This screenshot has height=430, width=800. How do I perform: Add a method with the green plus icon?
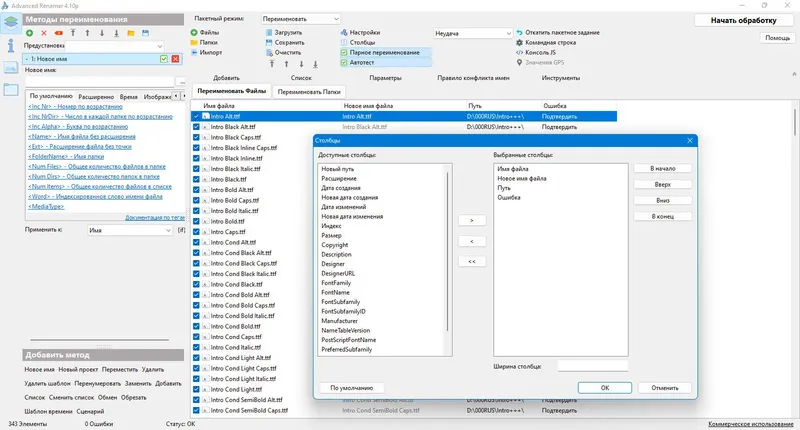[x=30, y=33]
